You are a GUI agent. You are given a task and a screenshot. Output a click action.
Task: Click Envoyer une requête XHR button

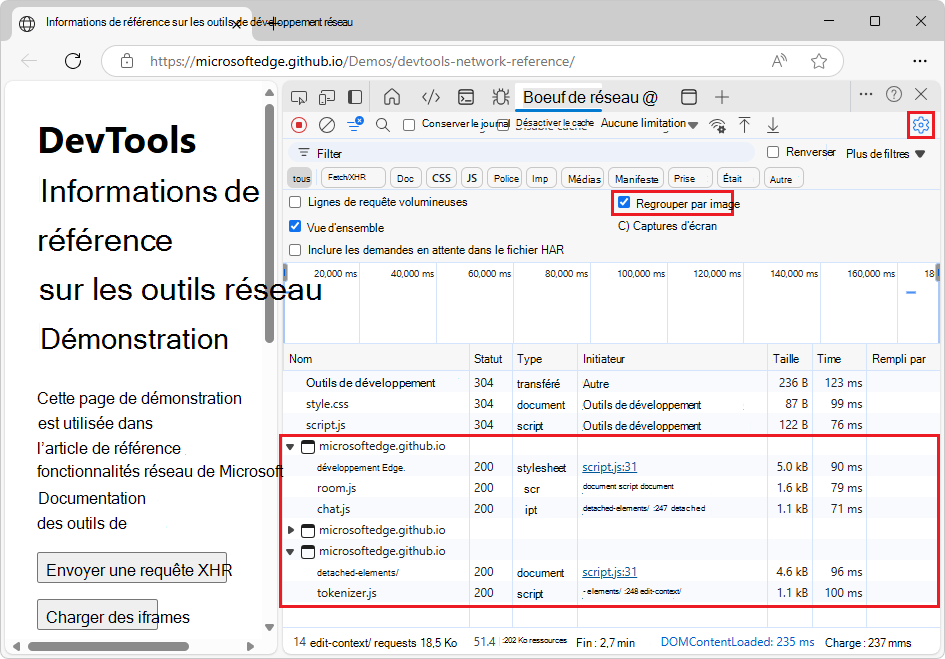tap(132, 567)
